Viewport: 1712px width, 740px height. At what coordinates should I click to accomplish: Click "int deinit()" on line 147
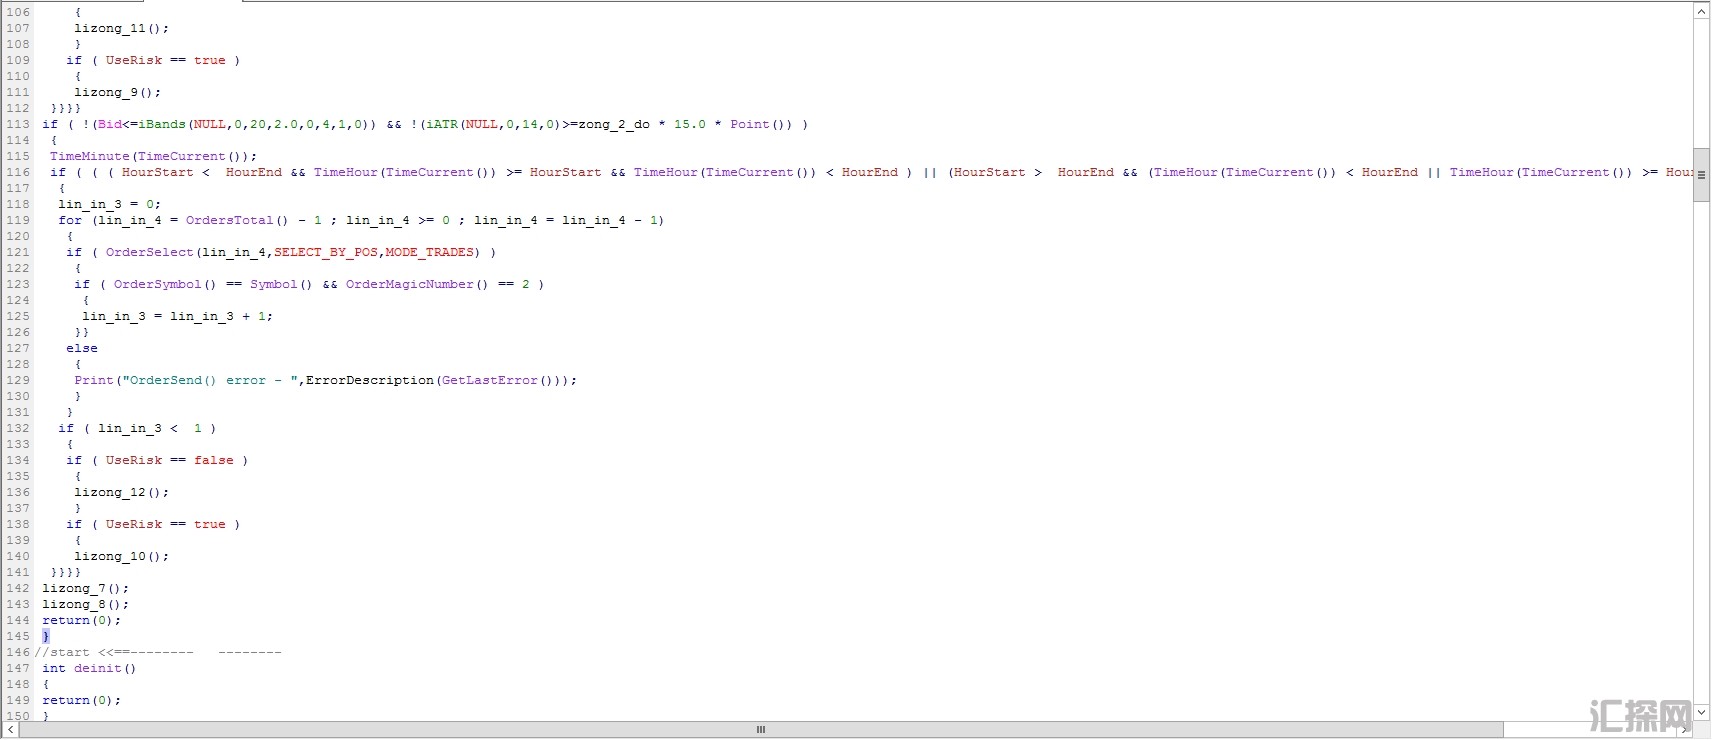[89, 668]
